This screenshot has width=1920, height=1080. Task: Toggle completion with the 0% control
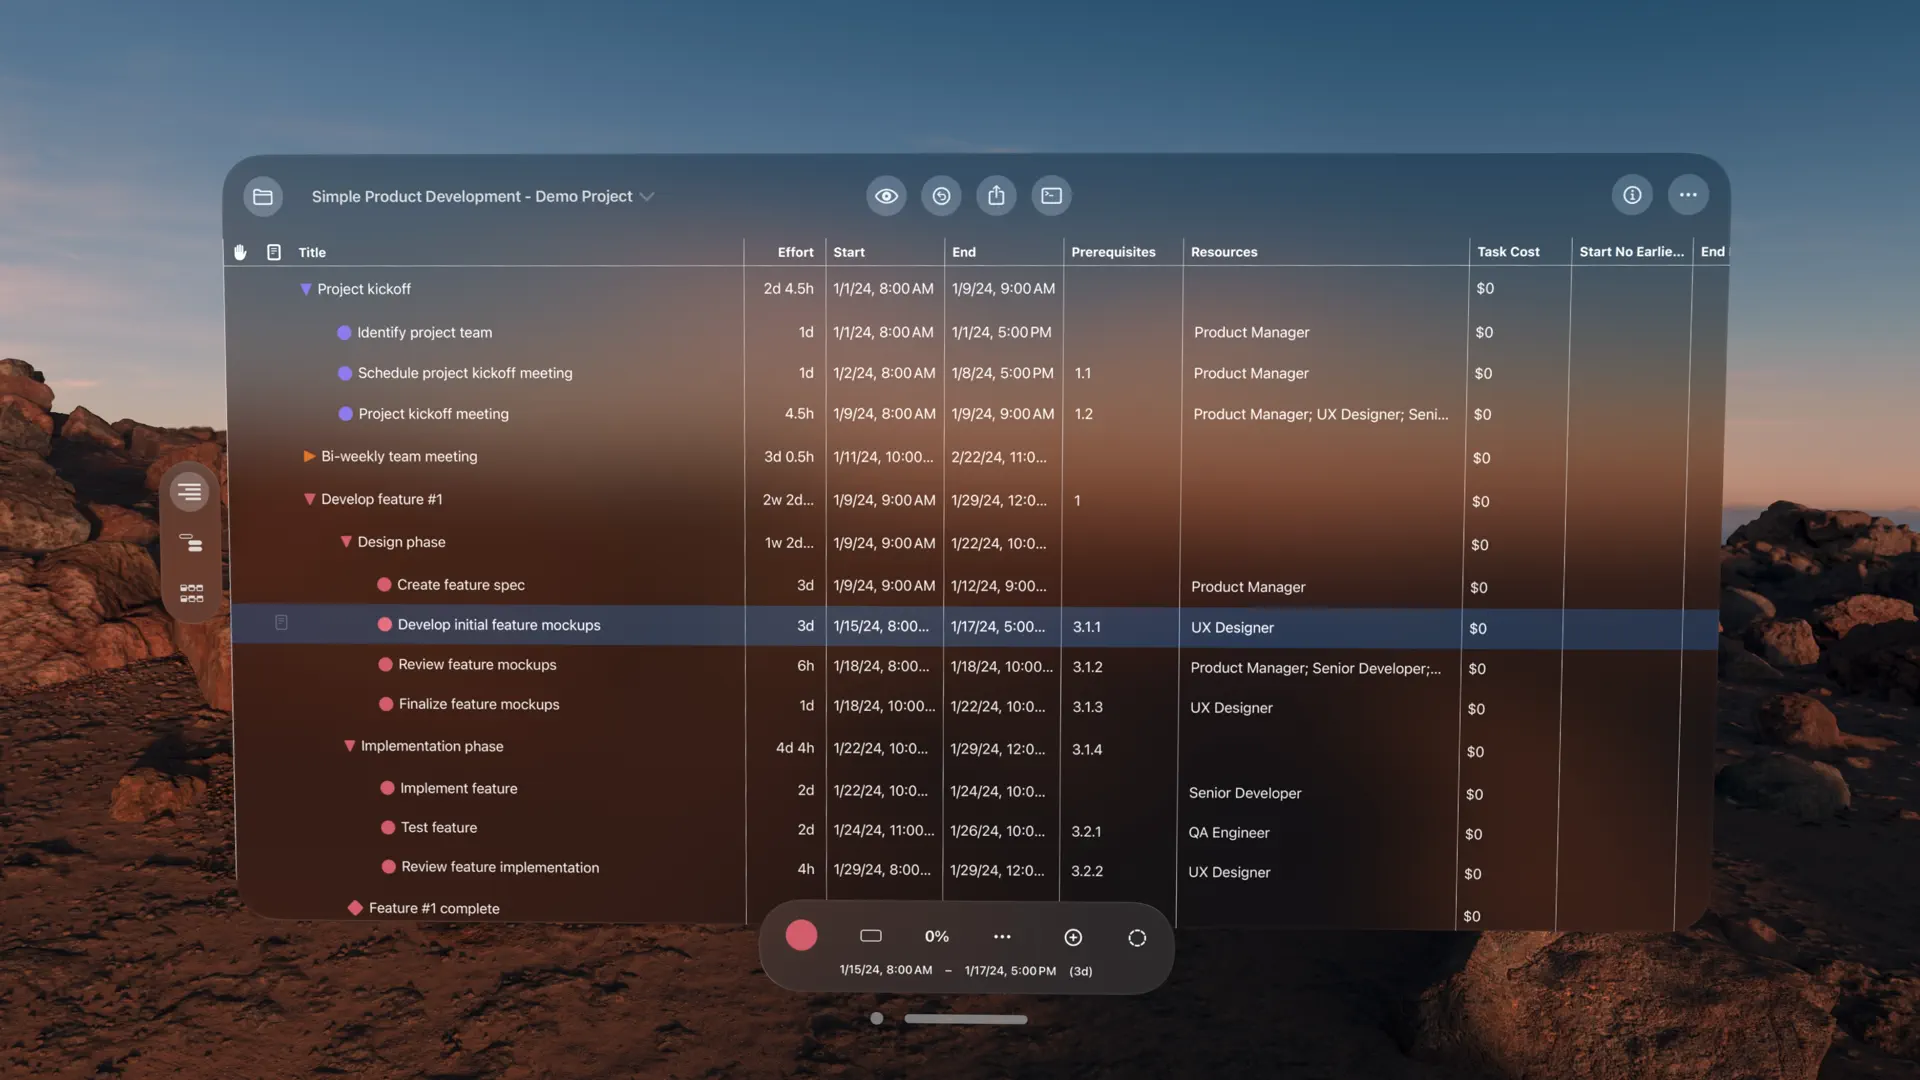[936, 936]
